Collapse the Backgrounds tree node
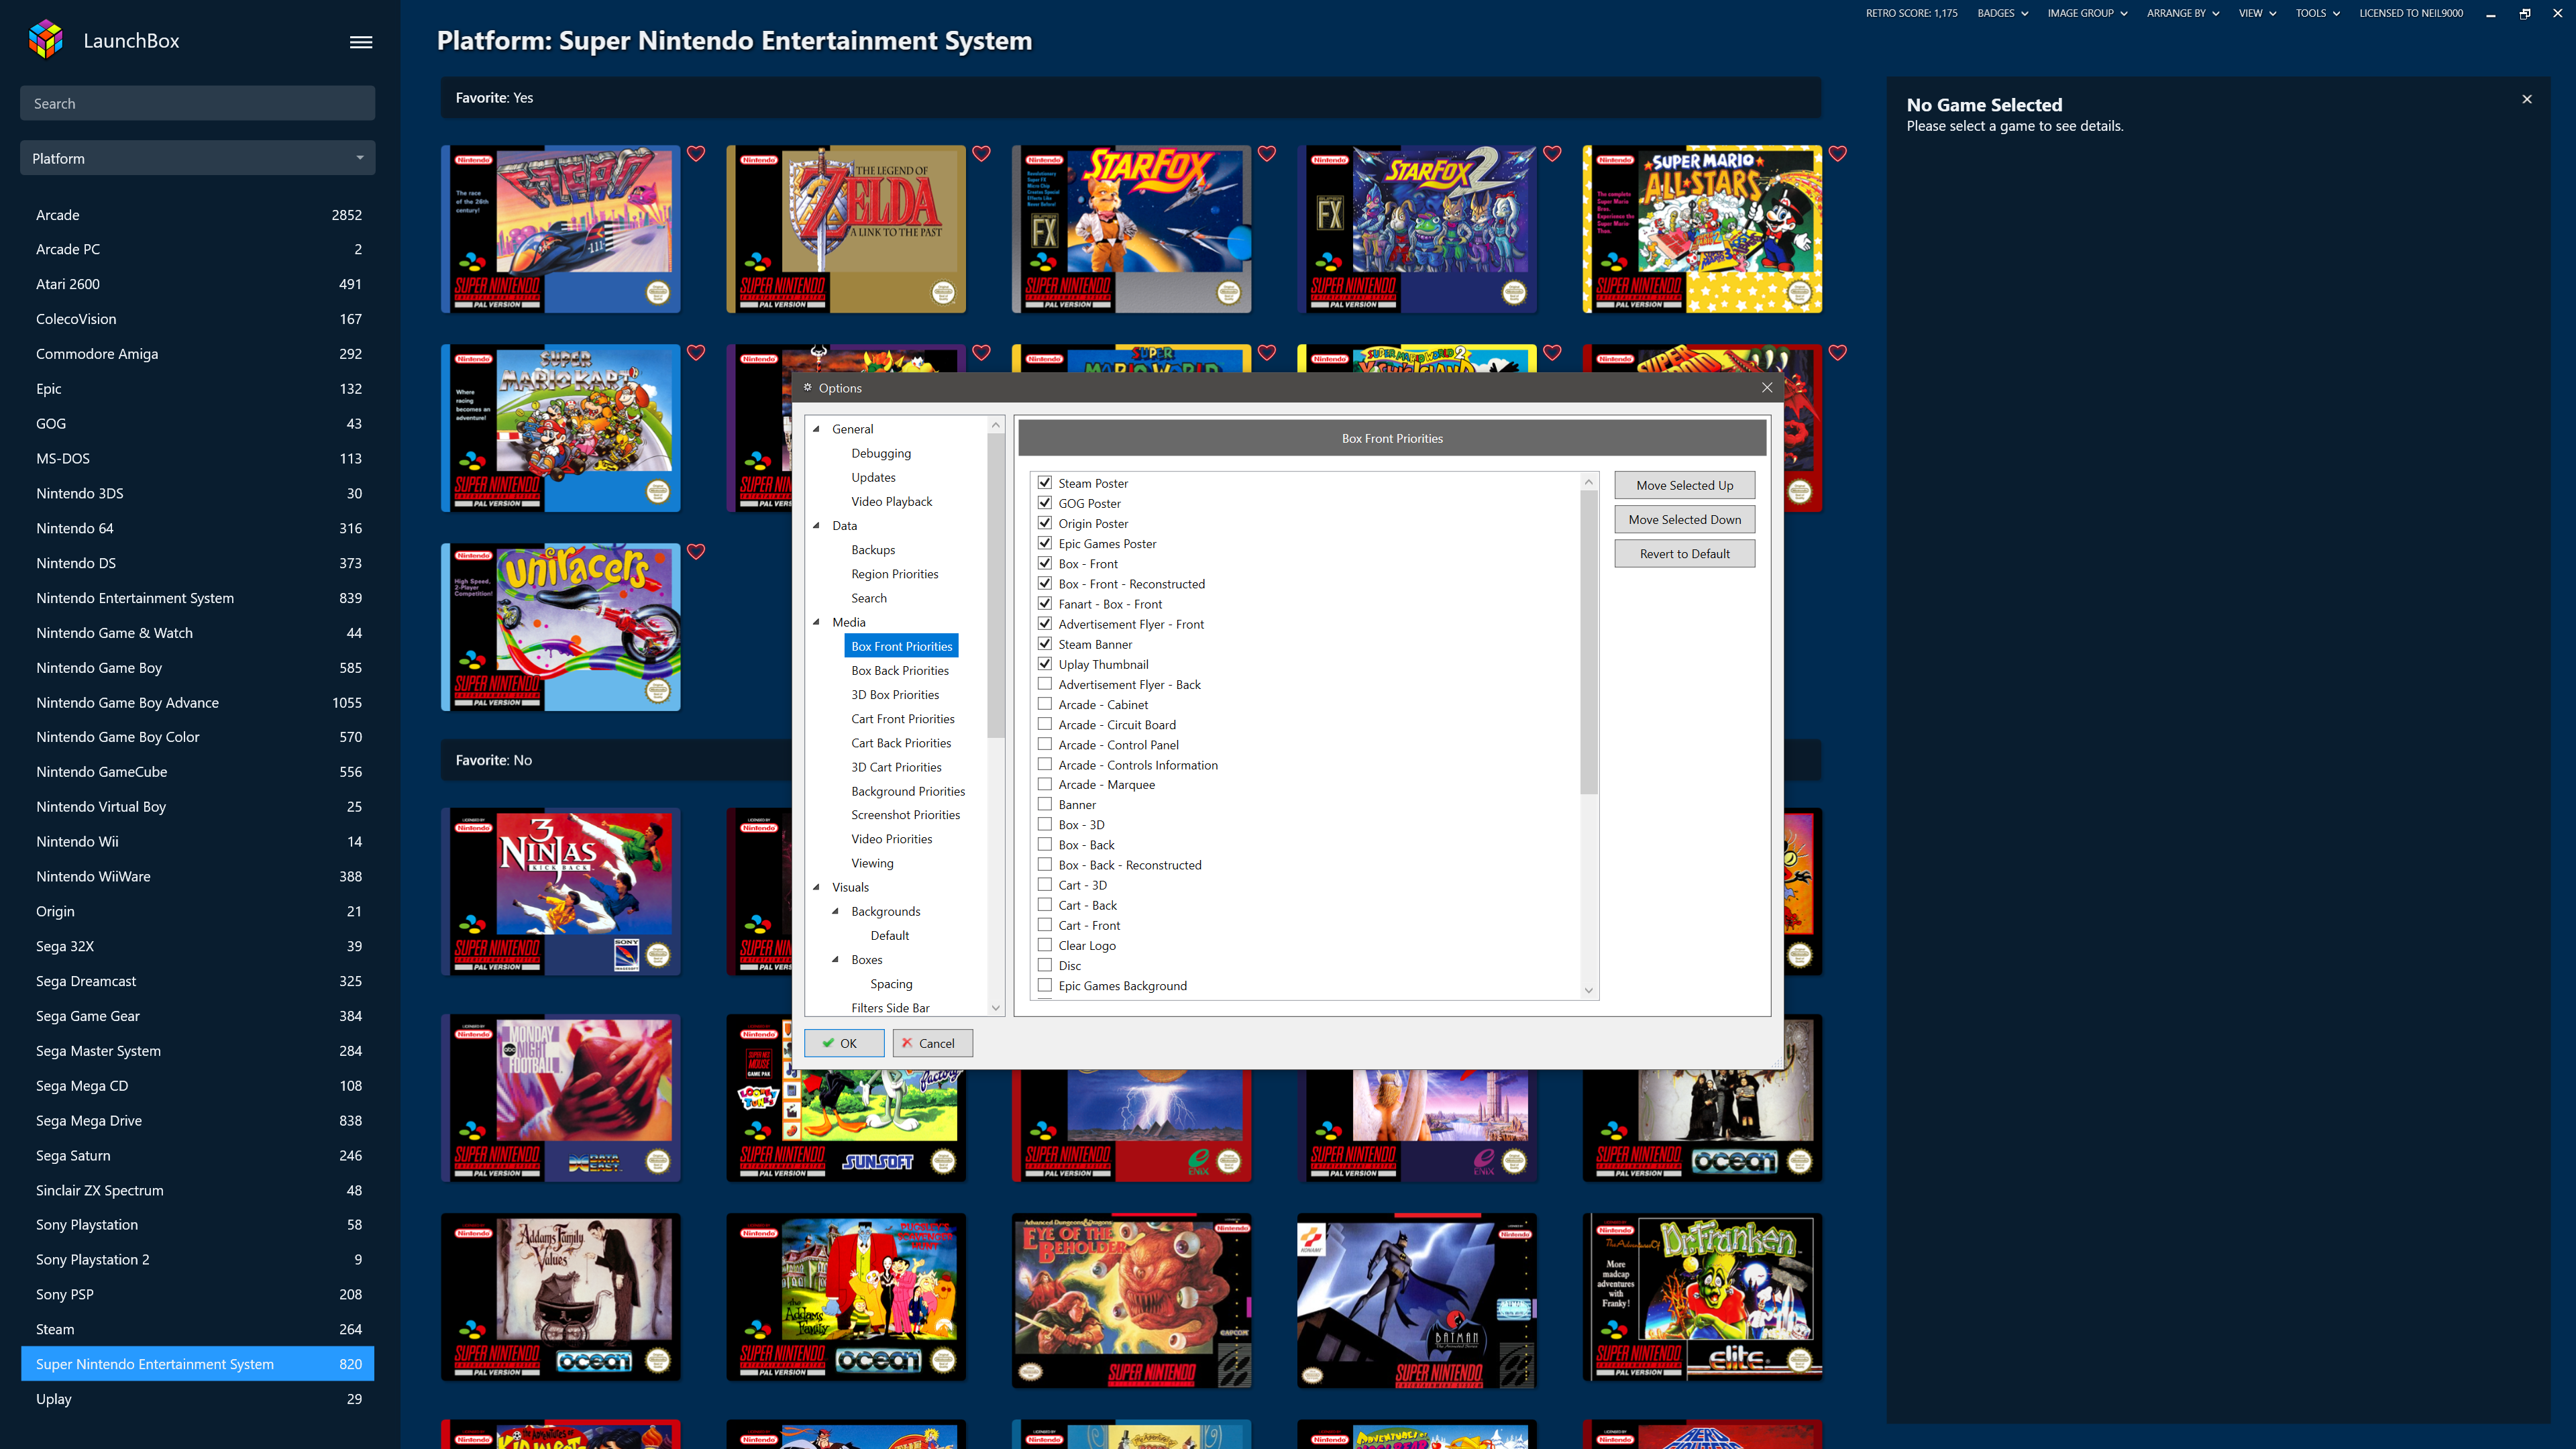Viewport: 2576px width, 1449px height. click(x=835, y=911)
